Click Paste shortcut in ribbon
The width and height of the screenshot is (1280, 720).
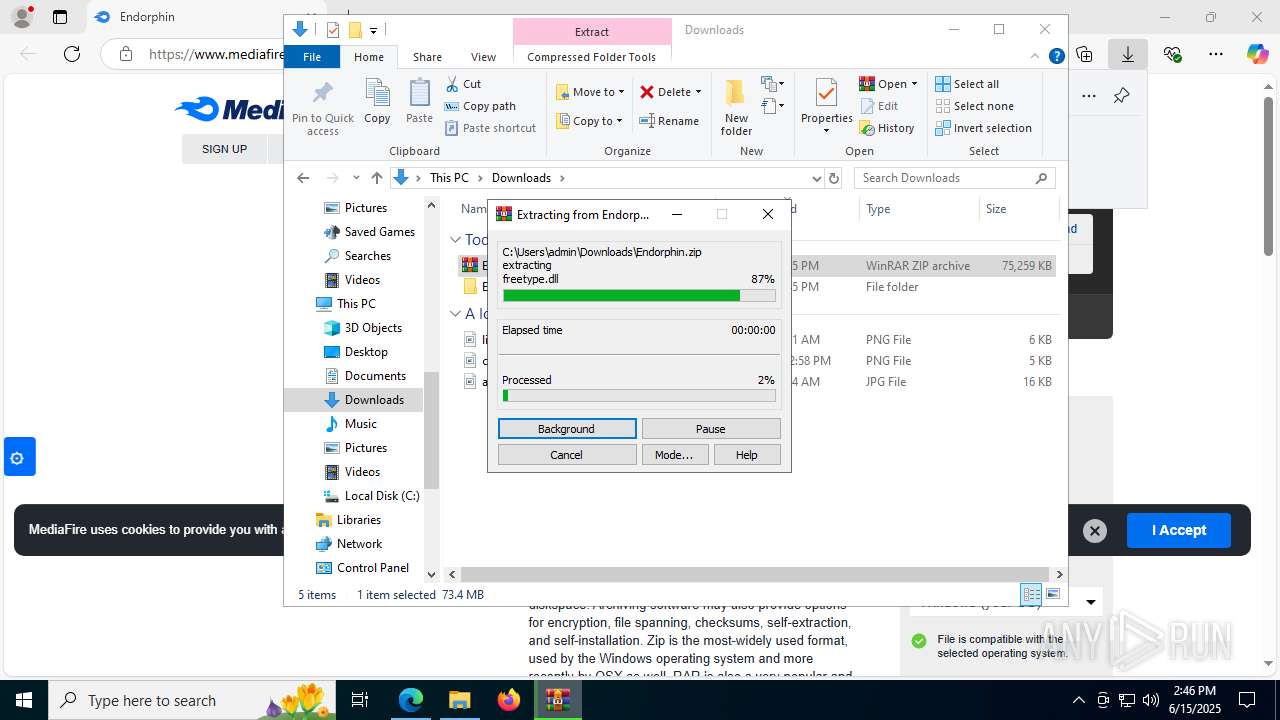(x=490, y=128)
